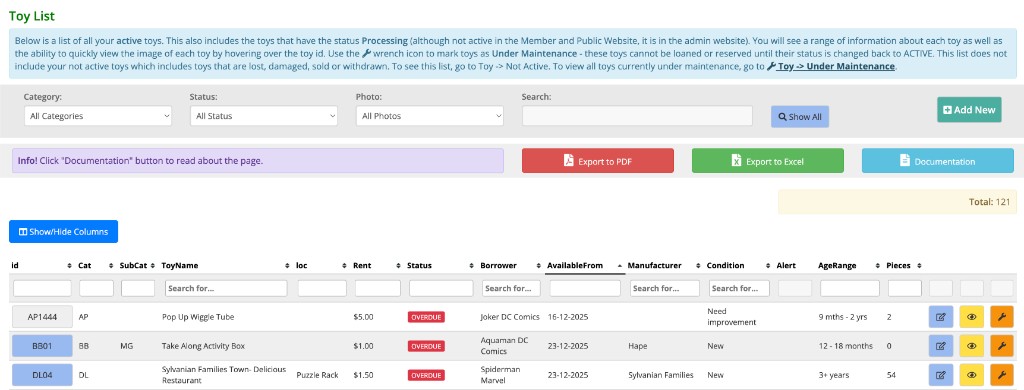Click the loc column filter box
Viewport: 1024px width, 390px height.
[322, 288]
